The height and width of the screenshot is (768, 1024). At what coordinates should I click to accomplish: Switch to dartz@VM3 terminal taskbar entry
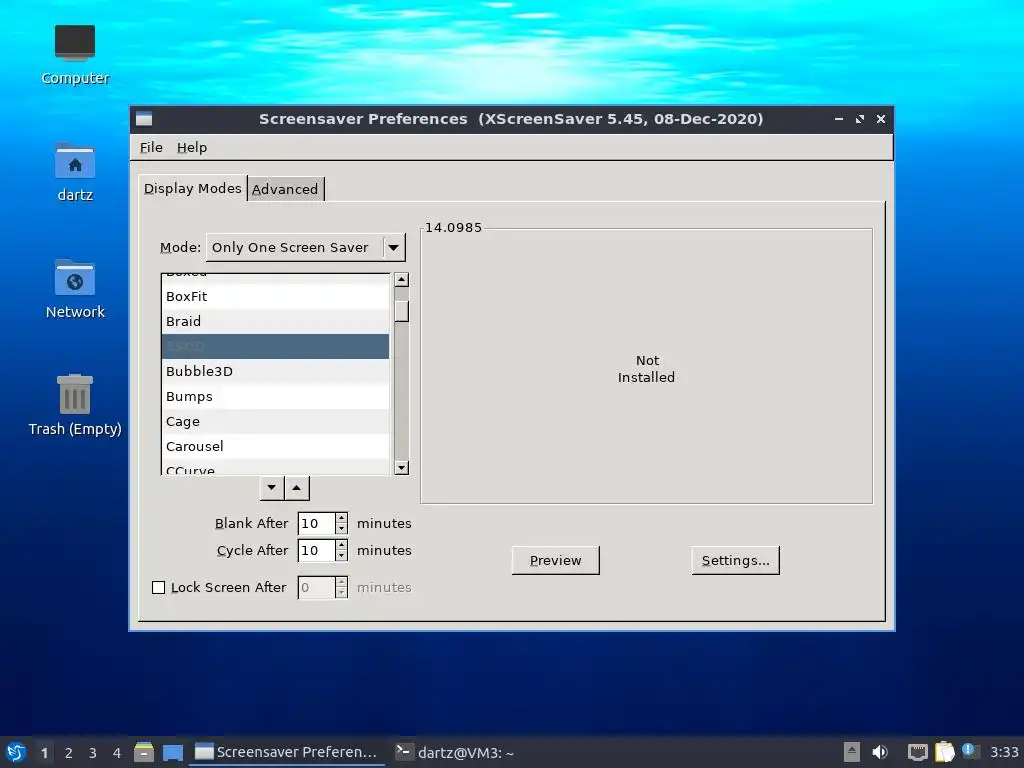coord(455,752)
